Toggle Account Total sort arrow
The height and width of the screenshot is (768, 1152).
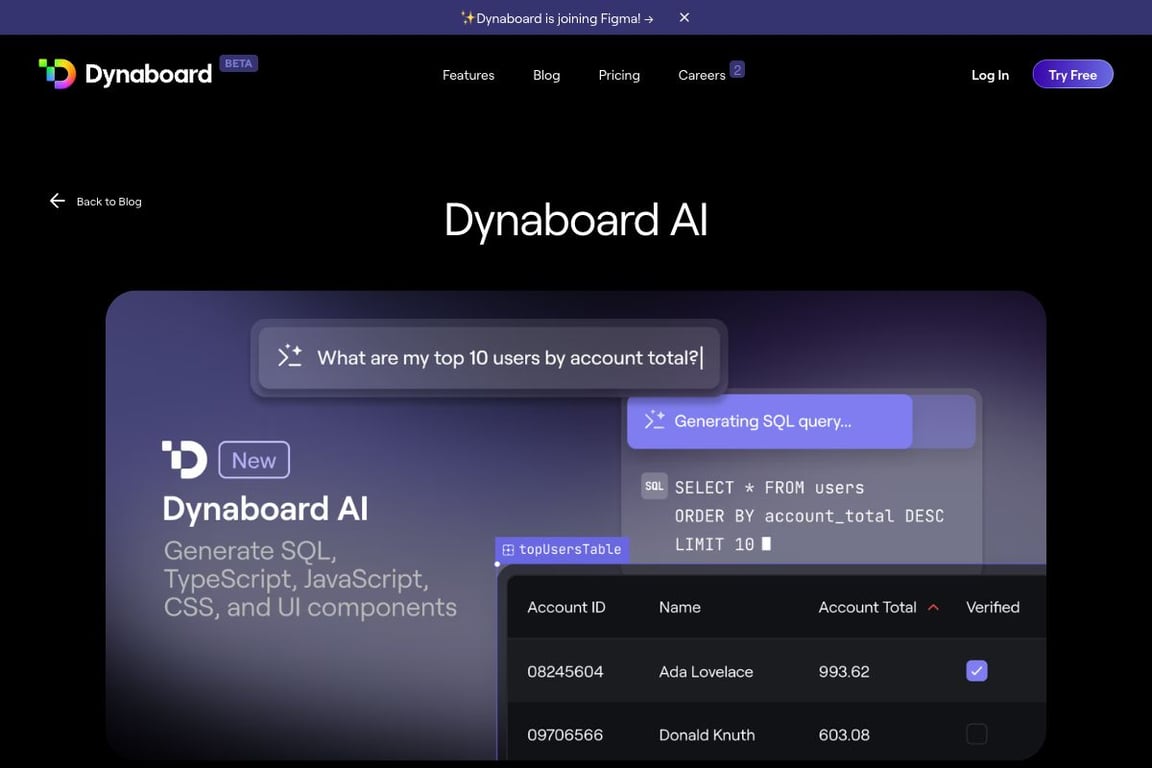point(933,608)
